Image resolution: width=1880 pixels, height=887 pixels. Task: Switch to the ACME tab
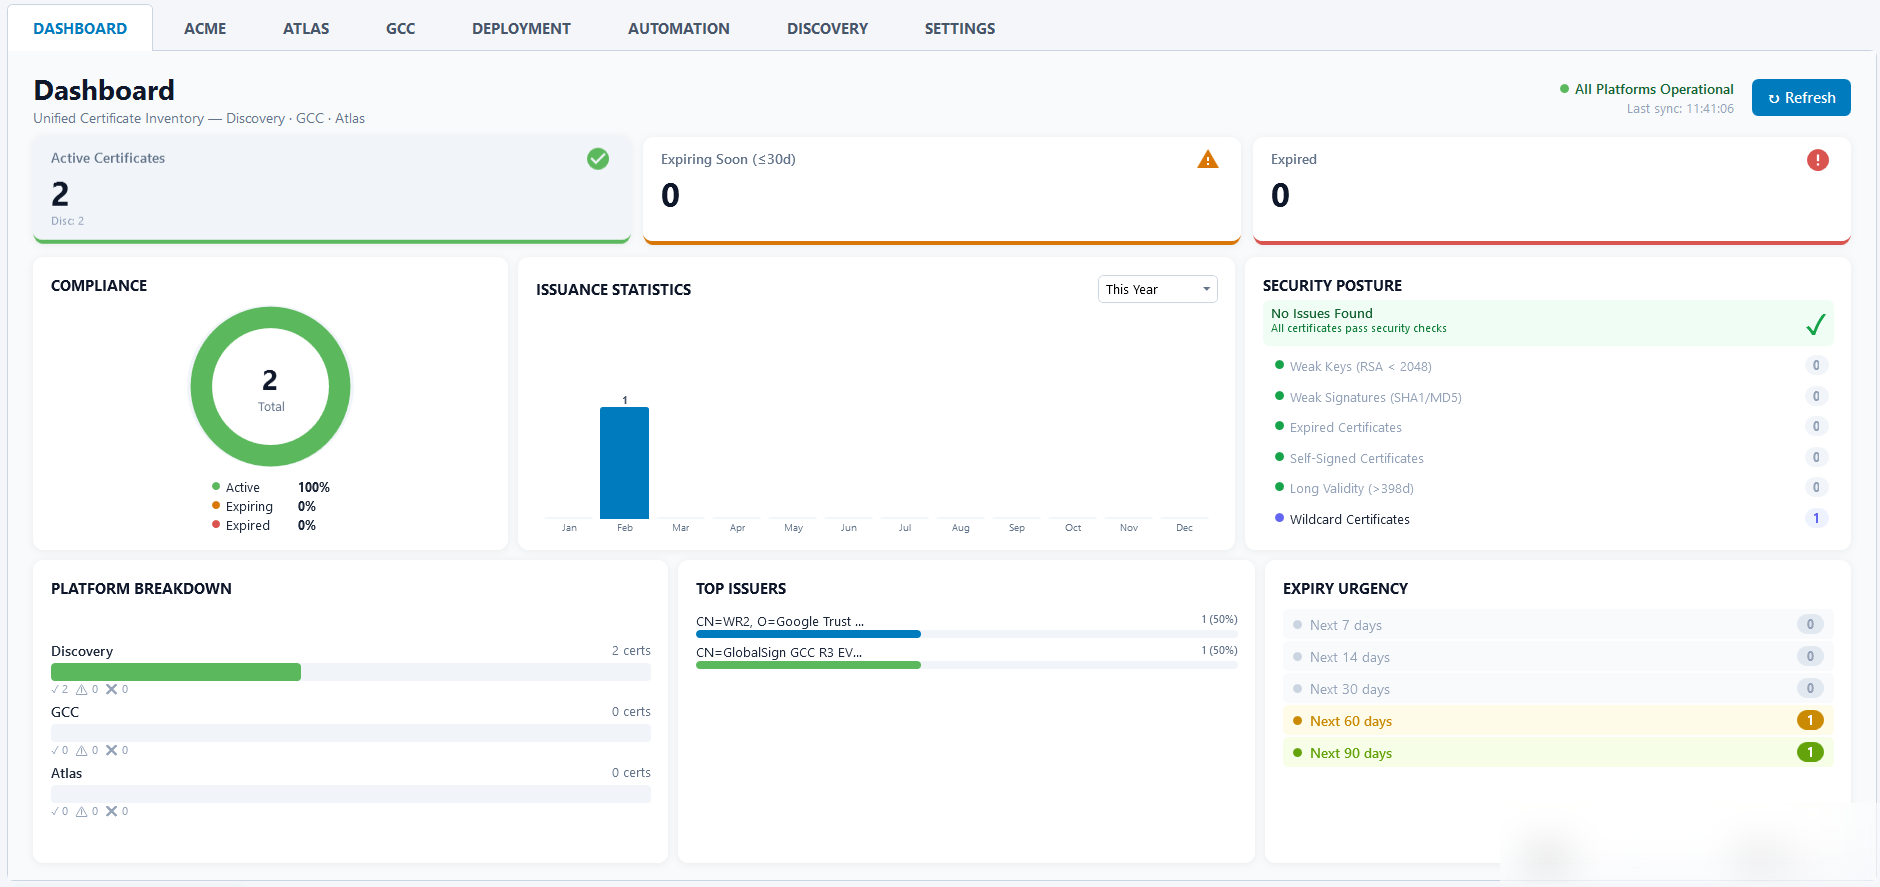click(x=205, y=28)
